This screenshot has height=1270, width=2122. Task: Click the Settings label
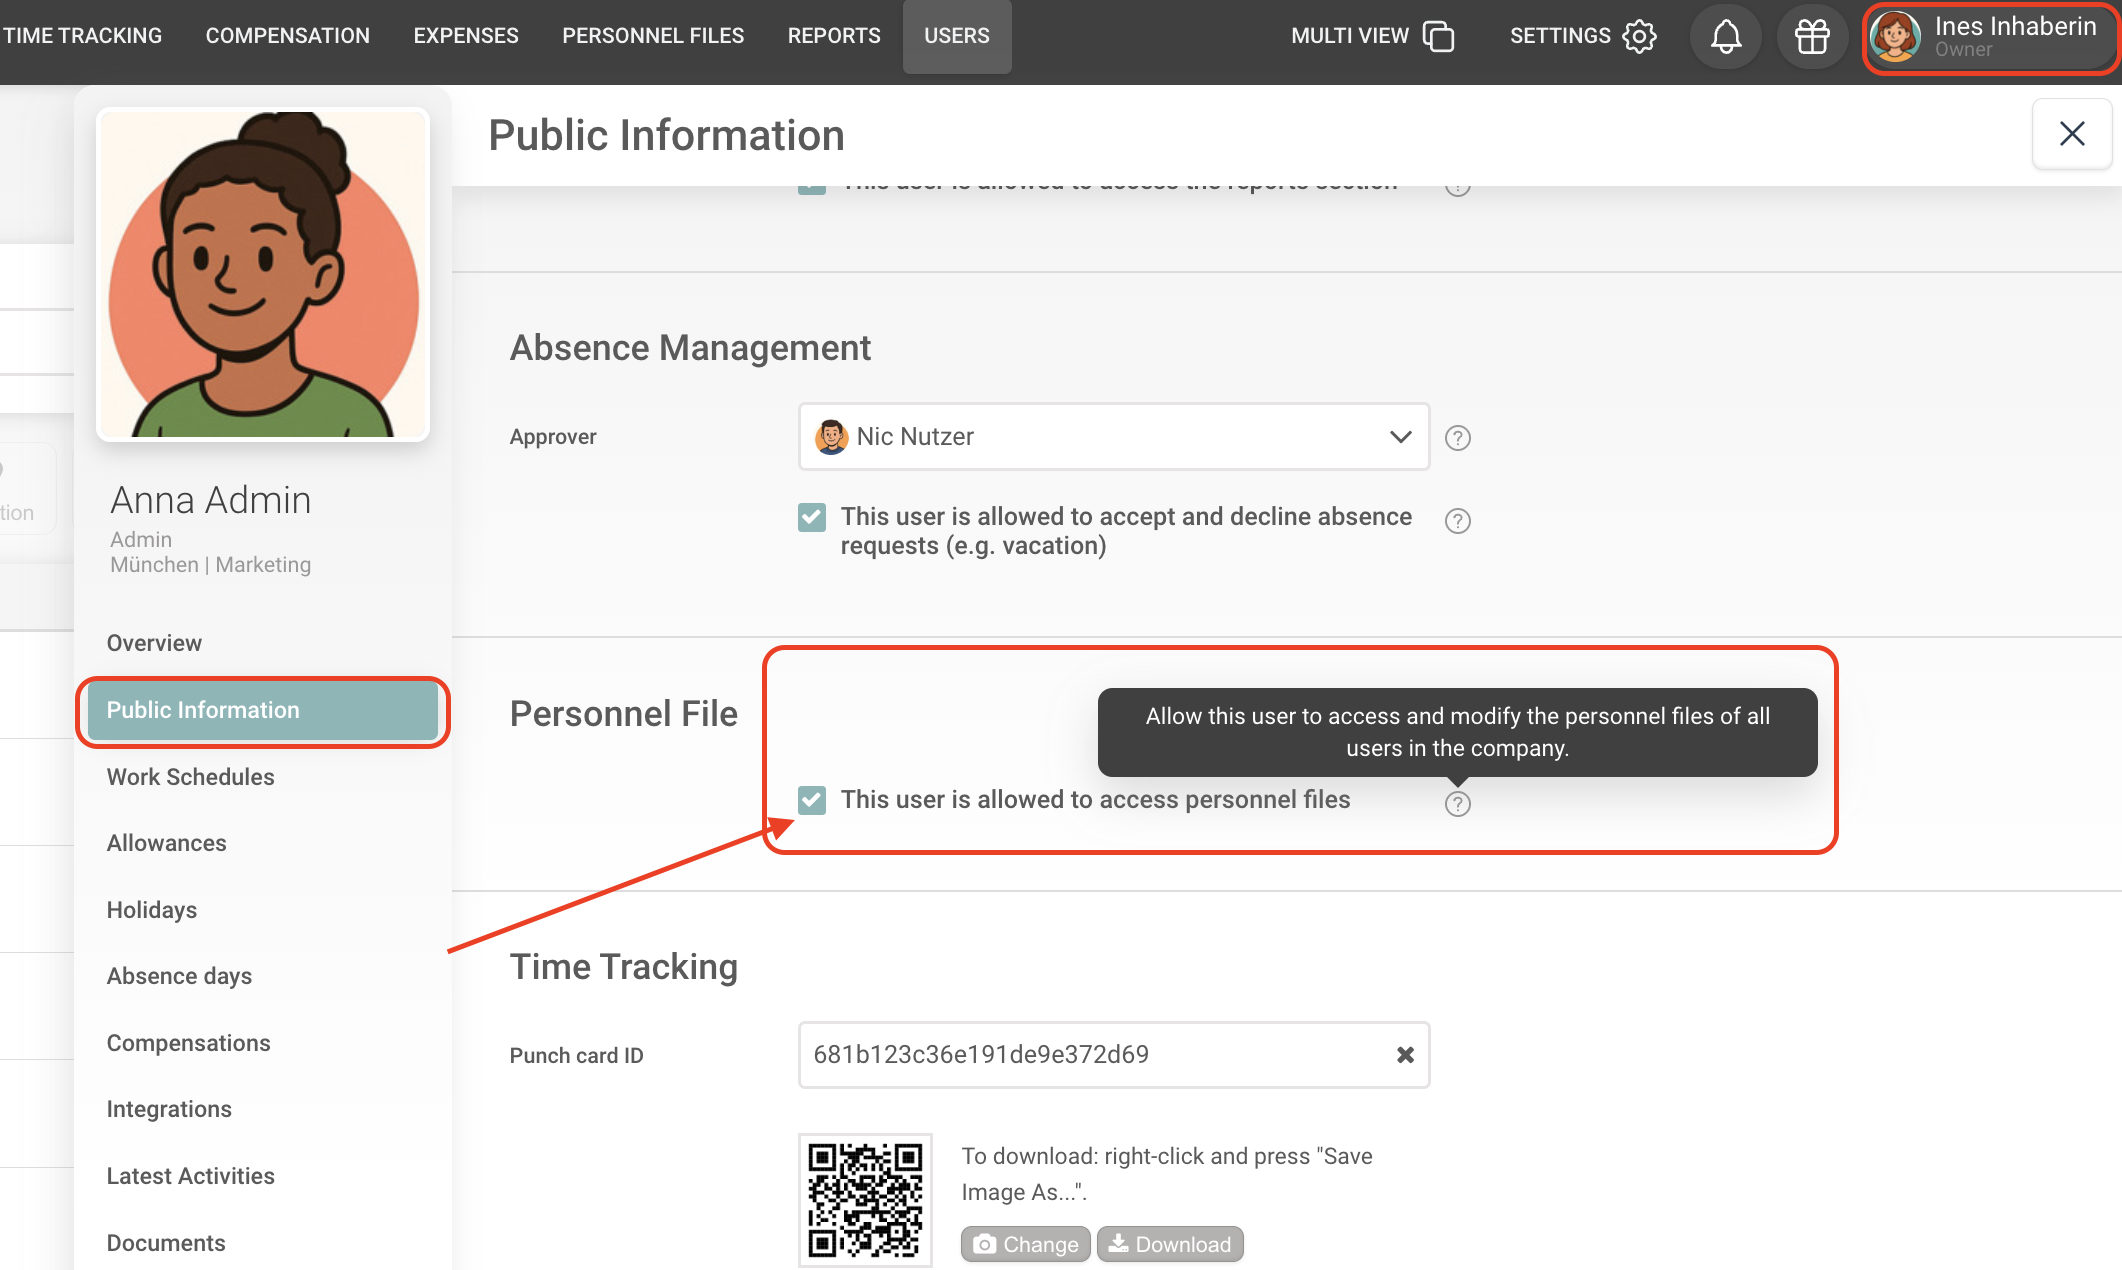1560,36
